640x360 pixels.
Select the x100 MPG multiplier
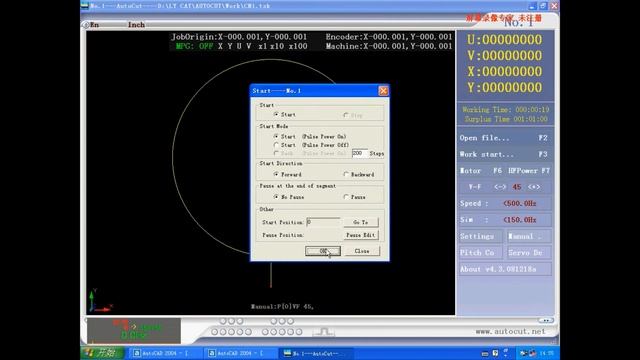click(298, 46)
